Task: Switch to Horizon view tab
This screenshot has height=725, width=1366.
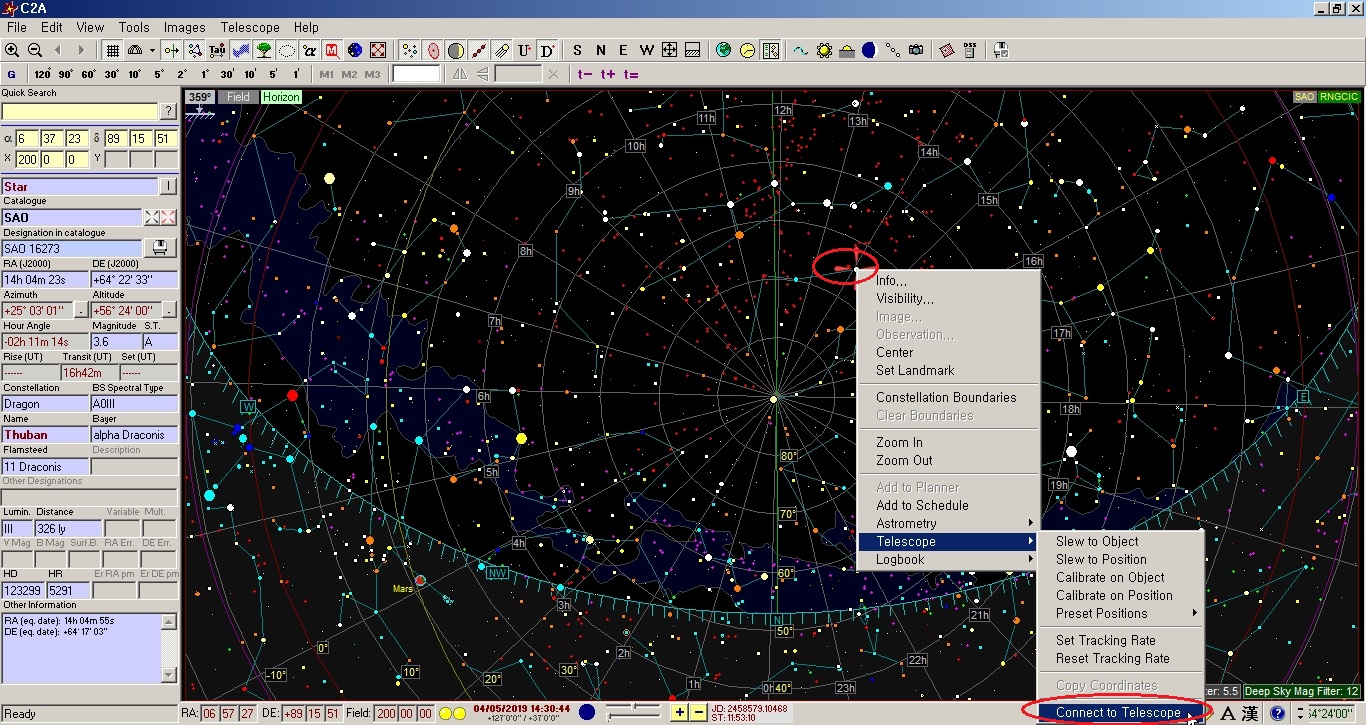Action: point(281,97)
